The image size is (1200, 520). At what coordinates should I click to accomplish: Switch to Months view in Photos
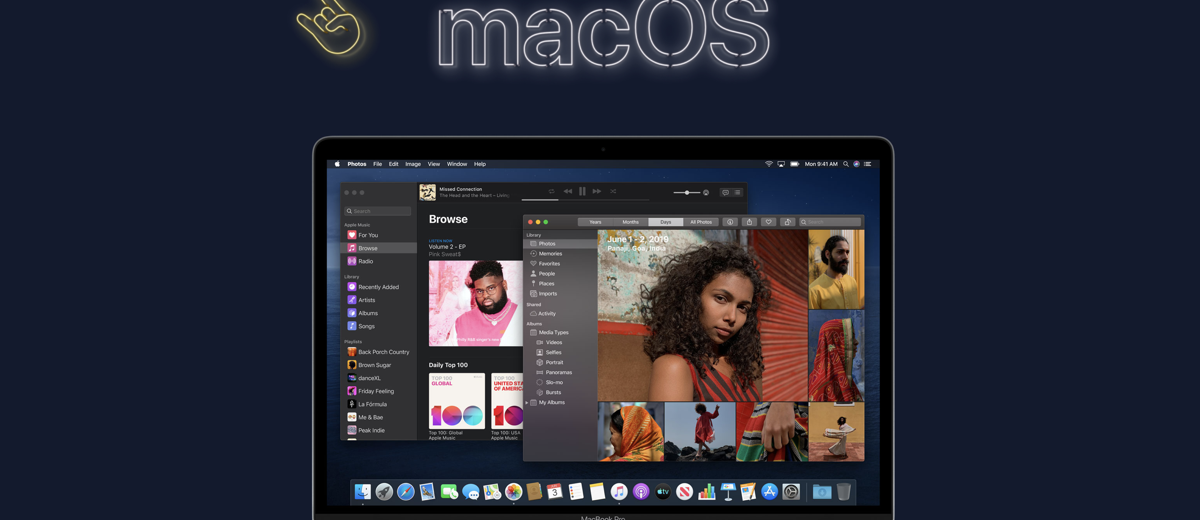click(x=630, y=222)
